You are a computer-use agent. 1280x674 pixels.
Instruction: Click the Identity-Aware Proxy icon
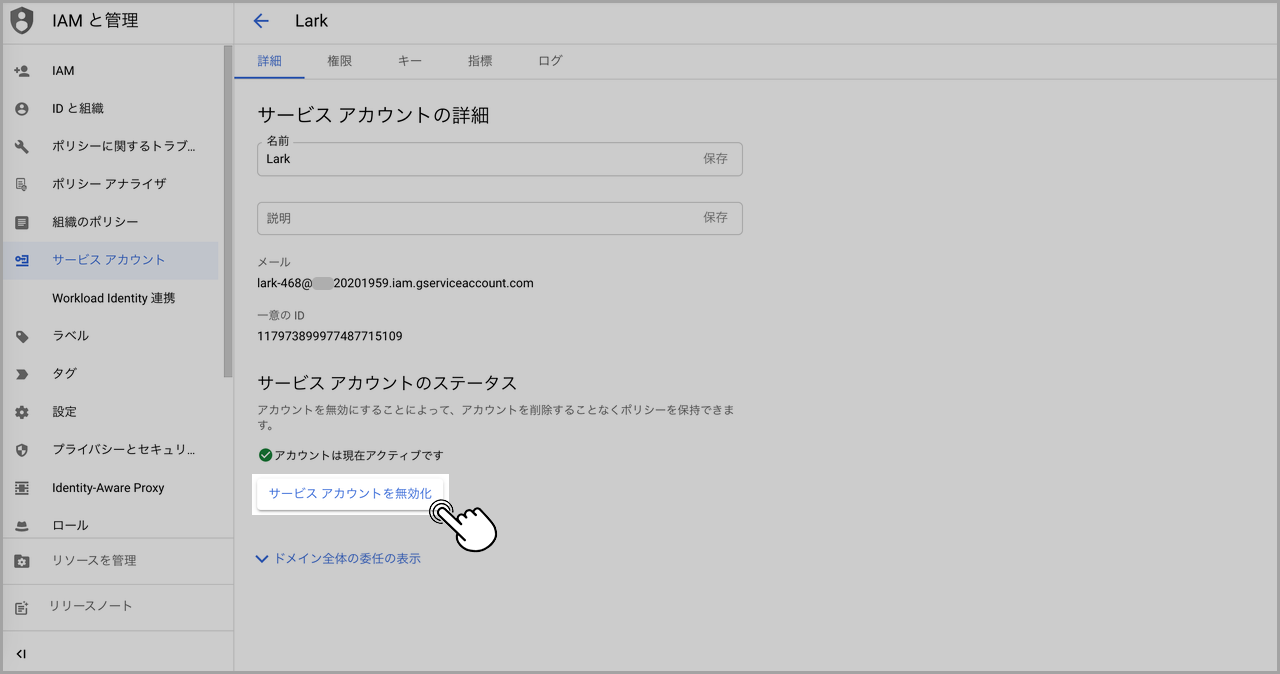(21, 488)
